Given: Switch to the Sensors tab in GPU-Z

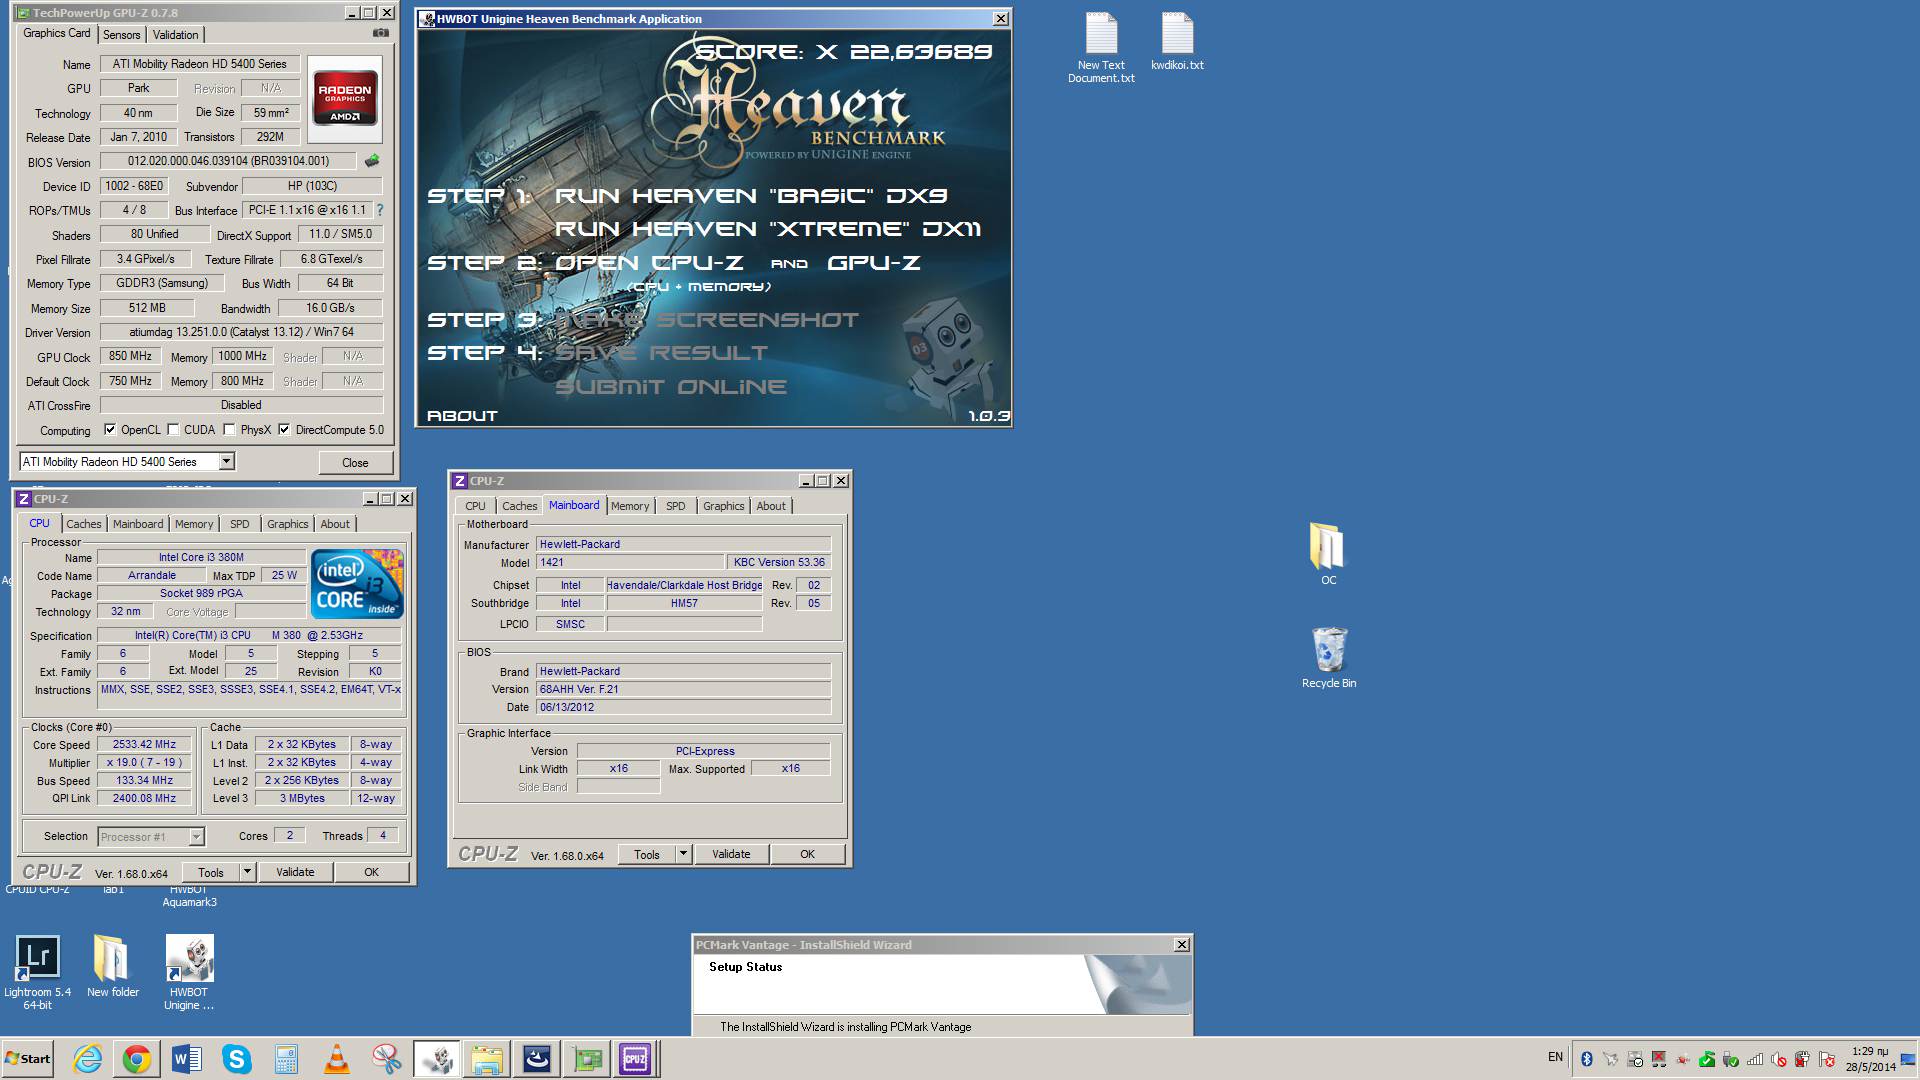Looking at the screenshot, I should 122,35.
